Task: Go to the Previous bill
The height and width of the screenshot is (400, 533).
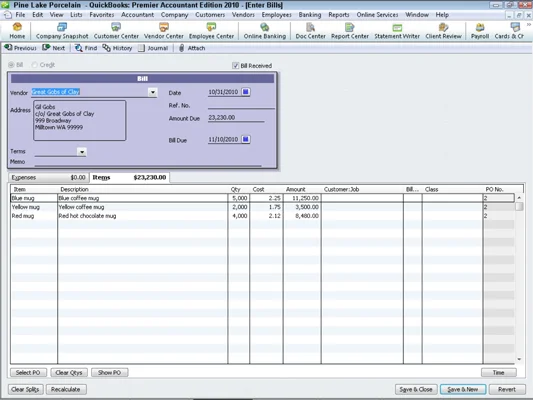Action: coord(20,48)
